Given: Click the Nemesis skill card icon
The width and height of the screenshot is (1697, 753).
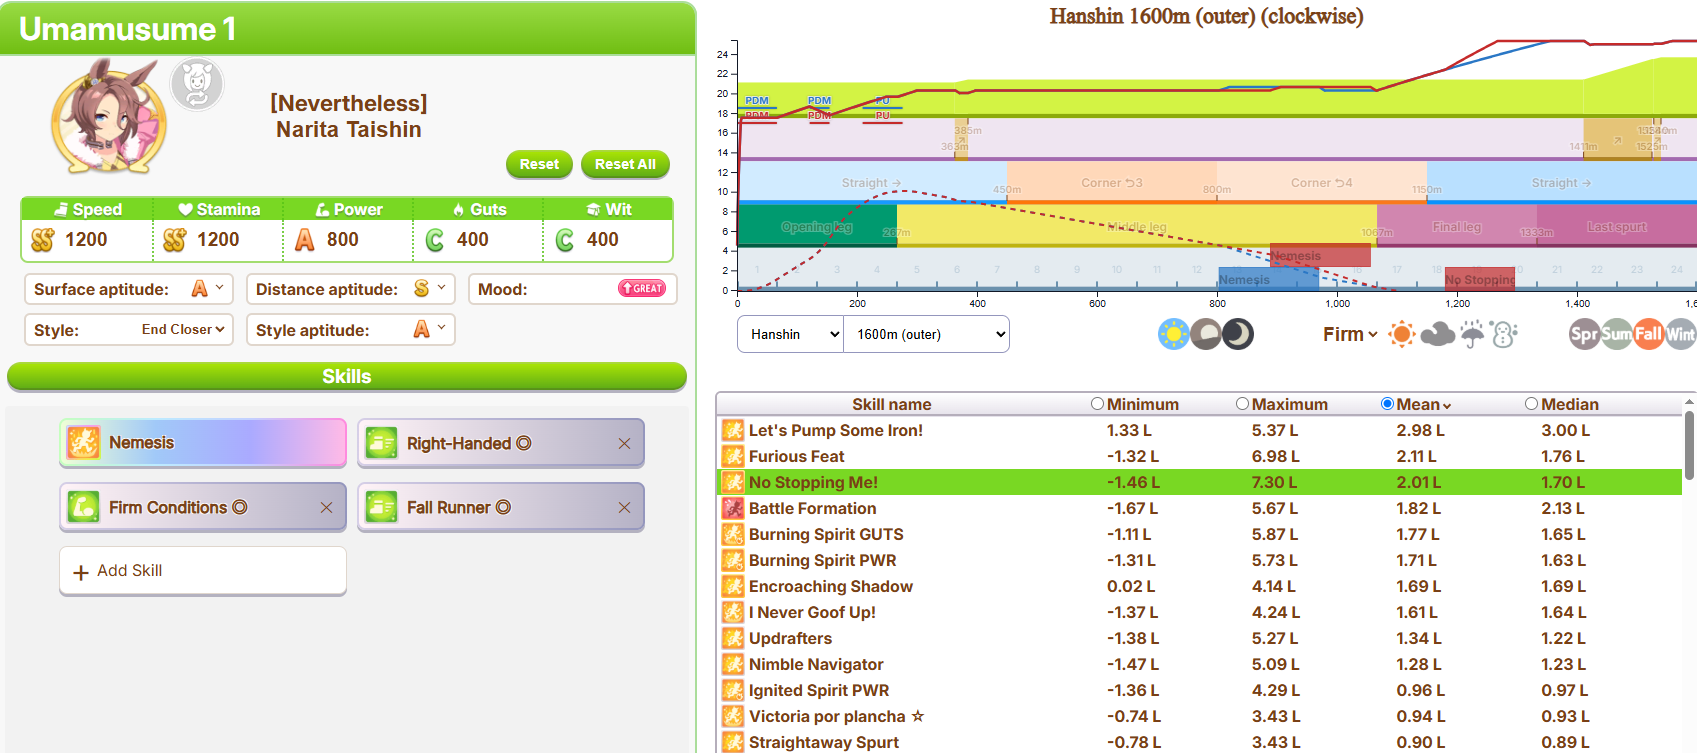Looking at the screenshot, I should pos(84,443).
